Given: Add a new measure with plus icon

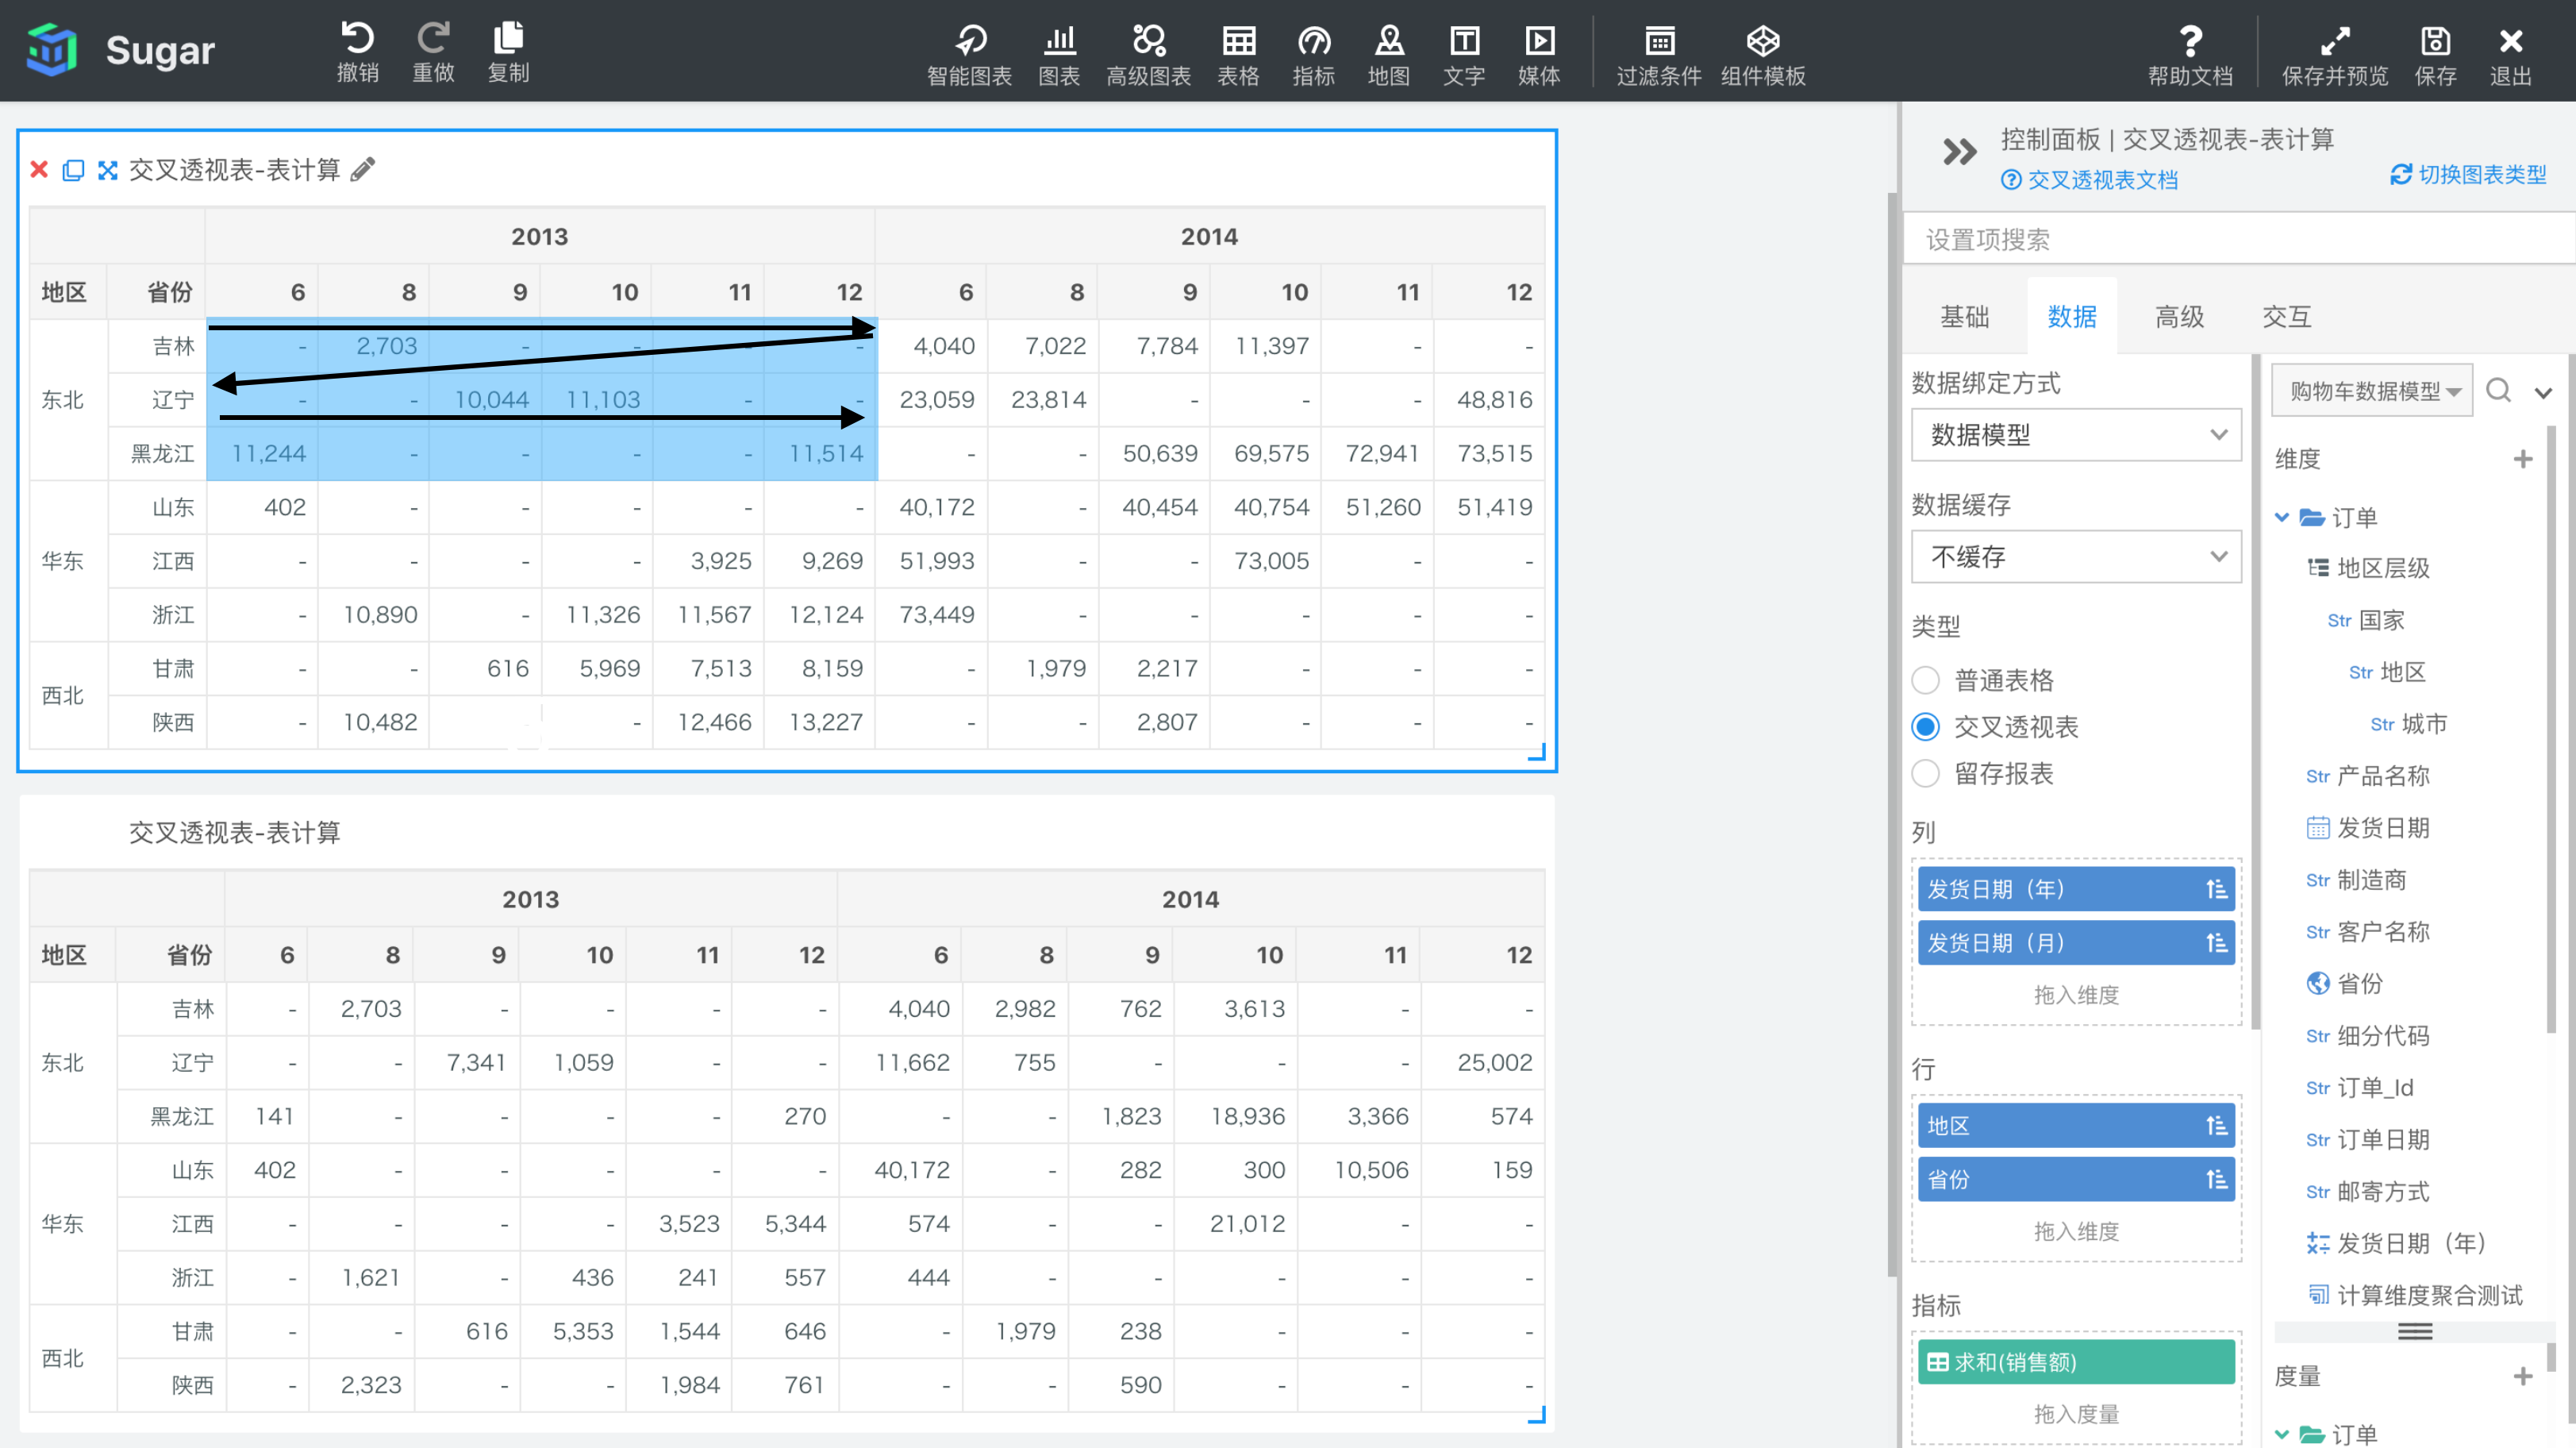Looking at the screenshot, I should point(2523,1377).
